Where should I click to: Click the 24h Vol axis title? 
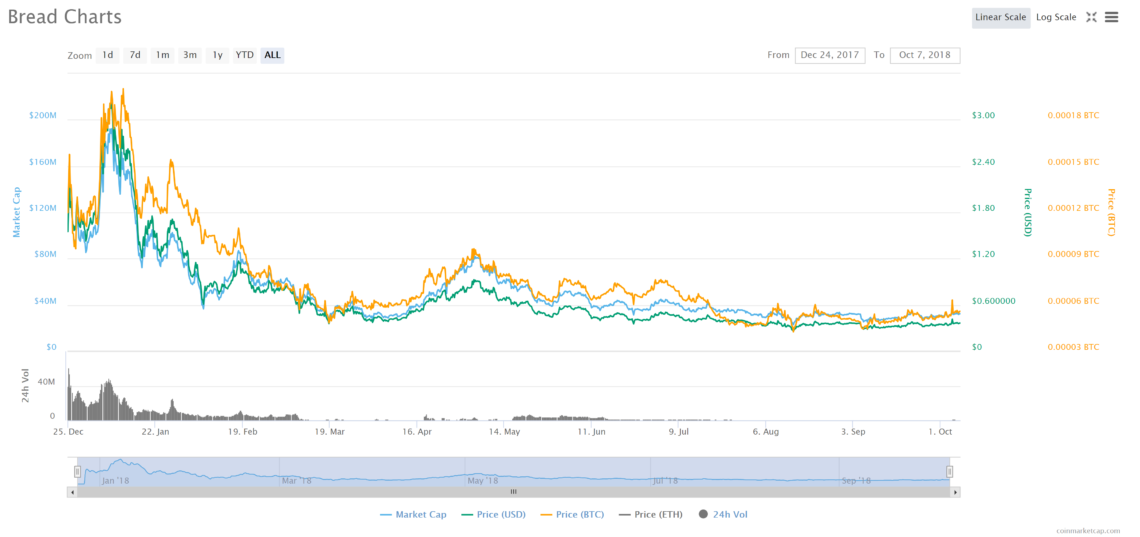[26, 385]
